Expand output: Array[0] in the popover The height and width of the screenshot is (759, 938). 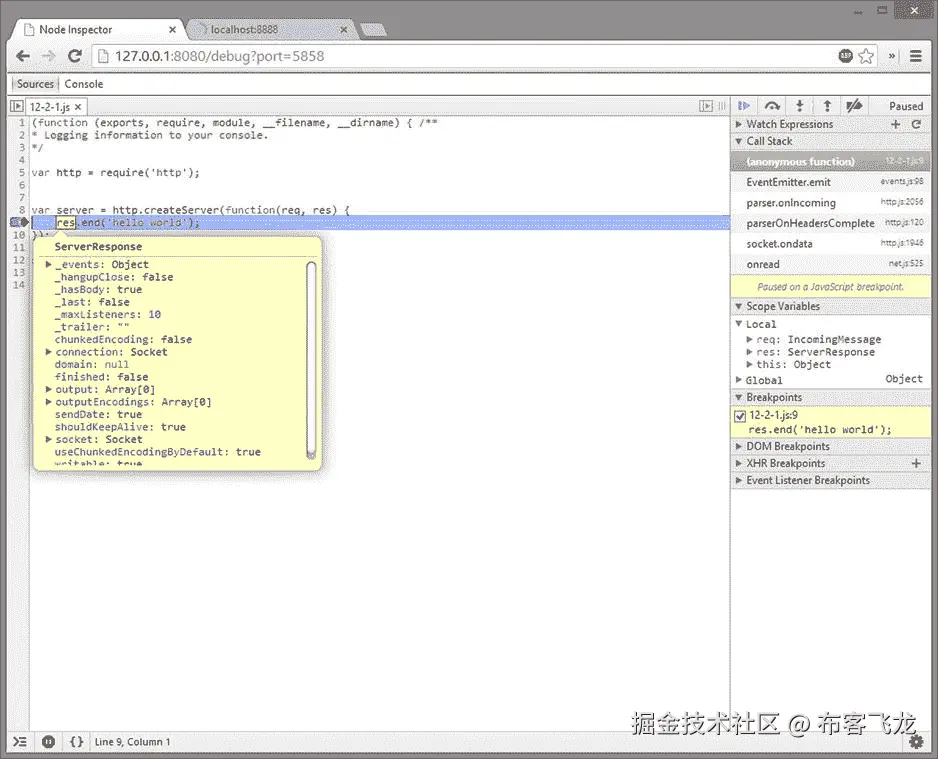point(48,389)
